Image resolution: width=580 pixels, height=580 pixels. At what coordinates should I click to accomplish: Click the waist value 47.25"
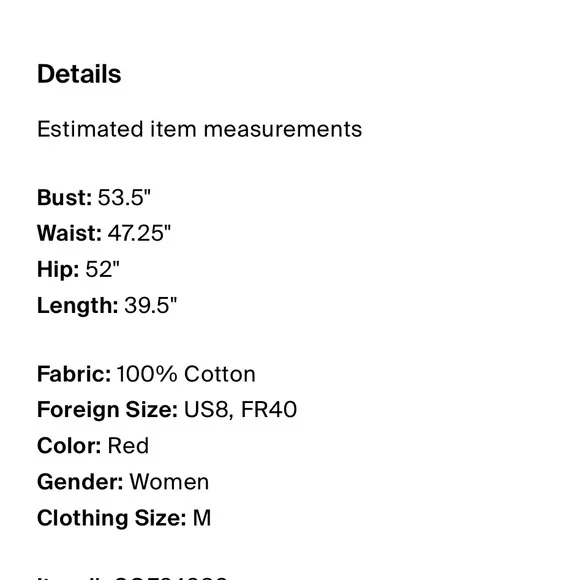point(139,233)
